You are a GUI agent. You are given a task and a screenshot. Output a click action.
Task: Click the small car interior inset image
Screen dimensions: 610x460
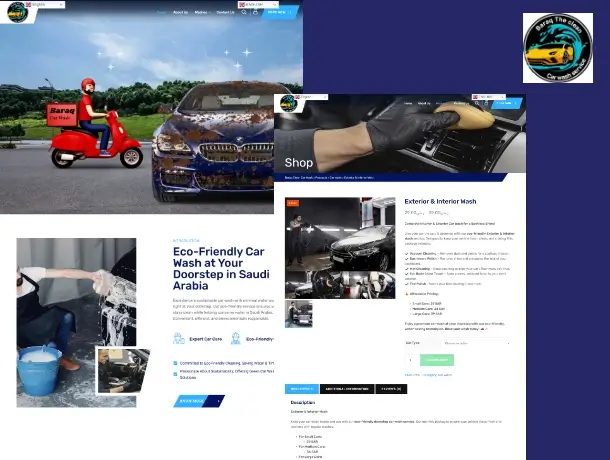click(122, 370)
